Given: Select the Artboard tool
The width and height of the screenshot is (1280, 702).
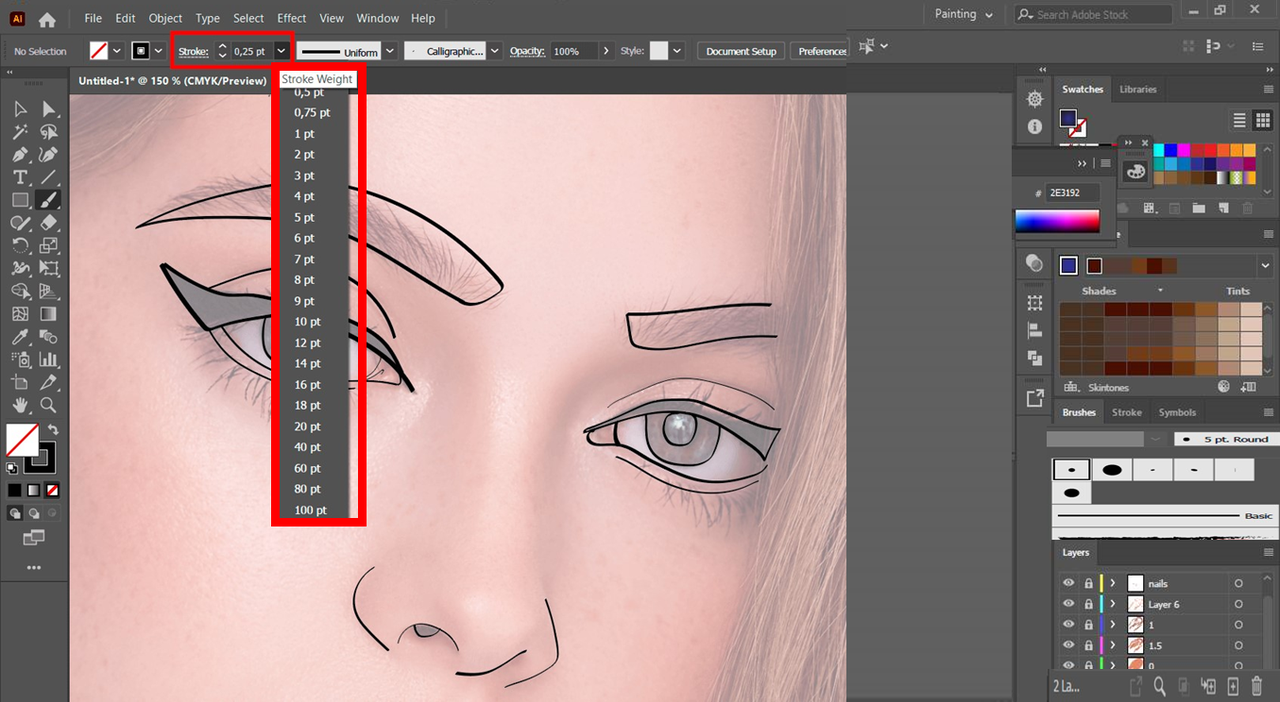Looking at the screenshot, I should (20, 382).
